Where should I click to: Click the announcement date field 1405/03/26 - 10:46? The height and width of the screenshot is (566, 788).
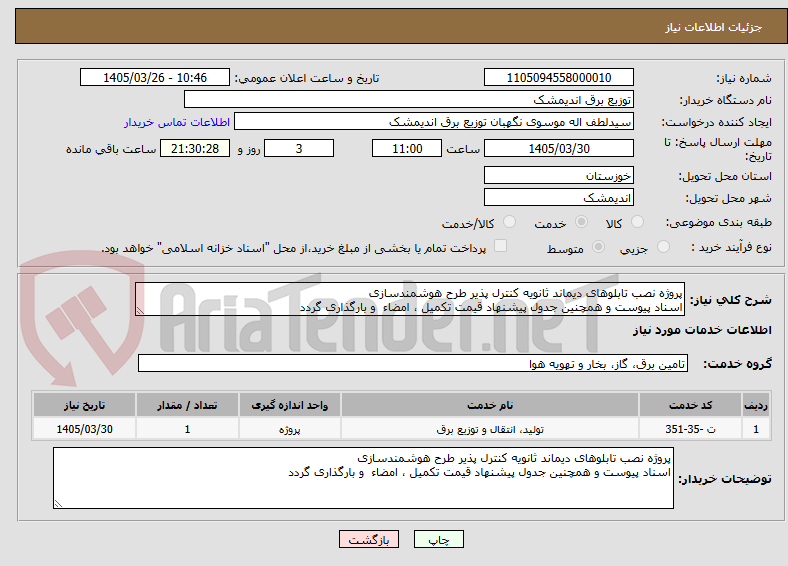[154, 77]
